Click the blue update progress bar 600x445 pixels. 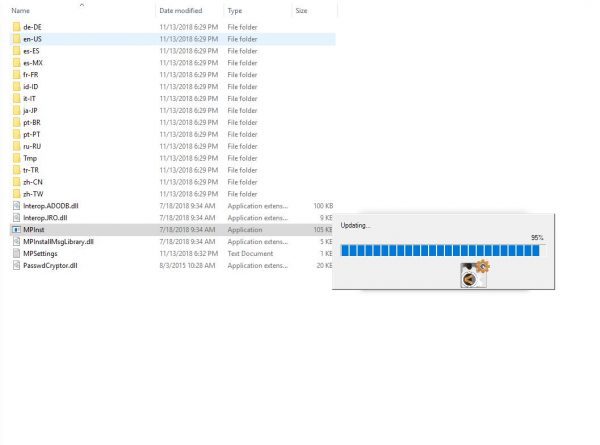pos(443,250)
